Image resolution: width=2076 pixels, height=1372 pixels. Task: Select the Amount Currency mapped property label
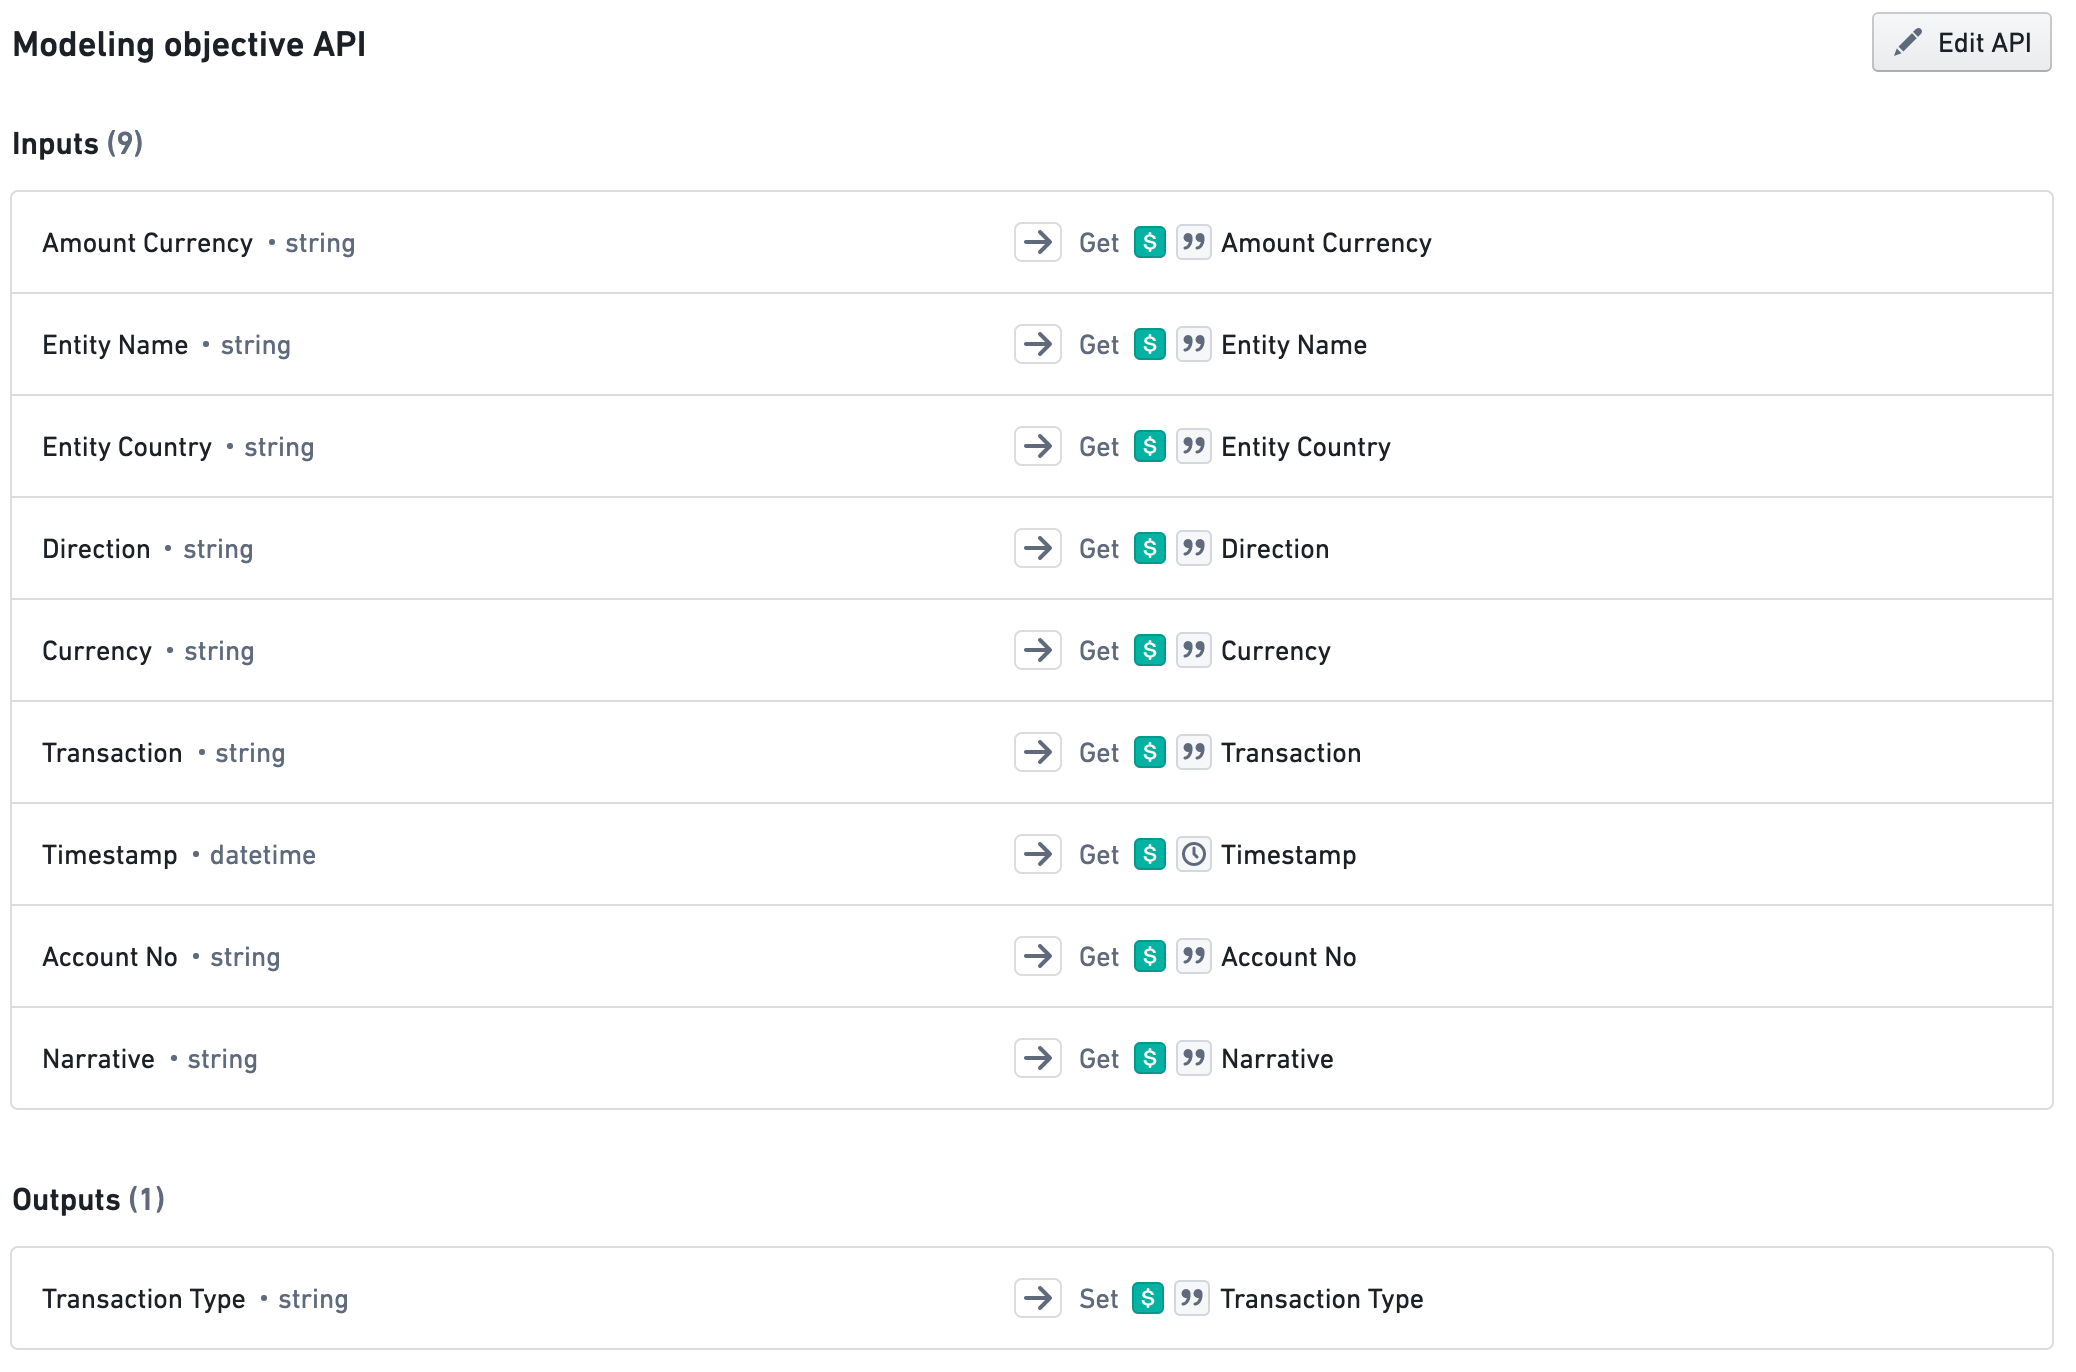[1325, 243]
